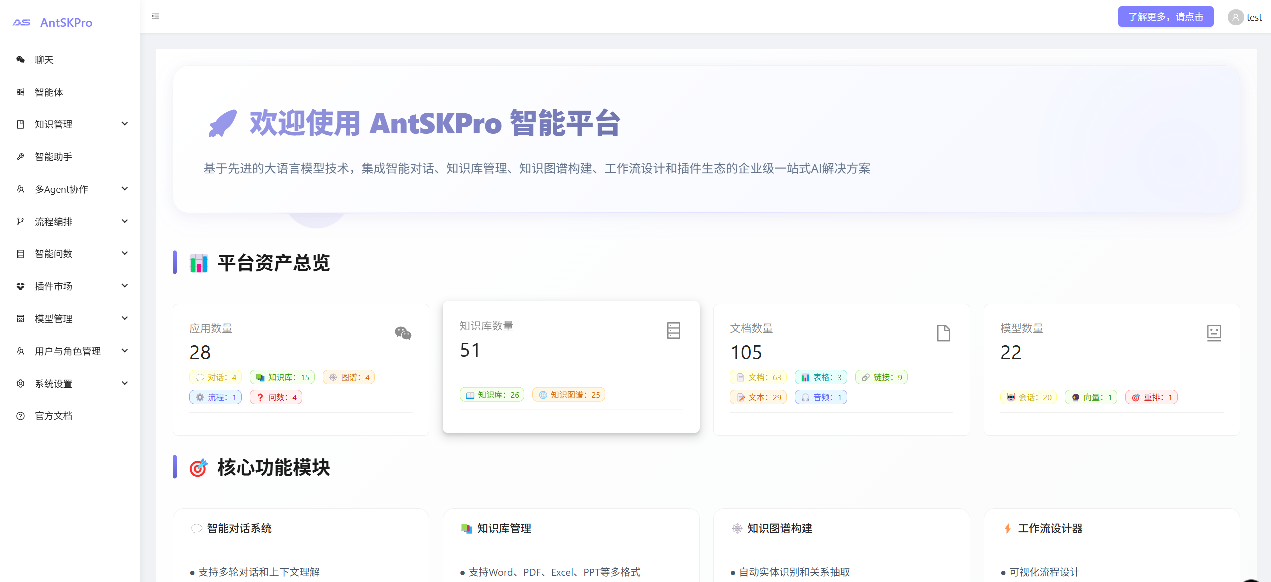This screenshot has width=1271, height=582.
Task: Click the 了解更多，请点击 button
Action: tap(1165, 16)
